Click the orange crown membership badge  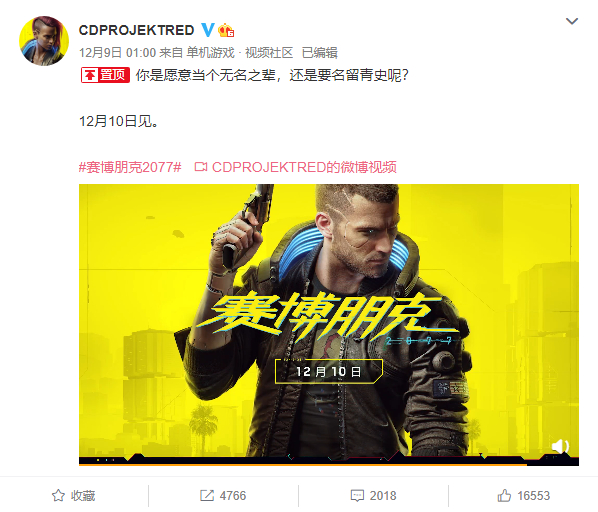tap(226, 30)
